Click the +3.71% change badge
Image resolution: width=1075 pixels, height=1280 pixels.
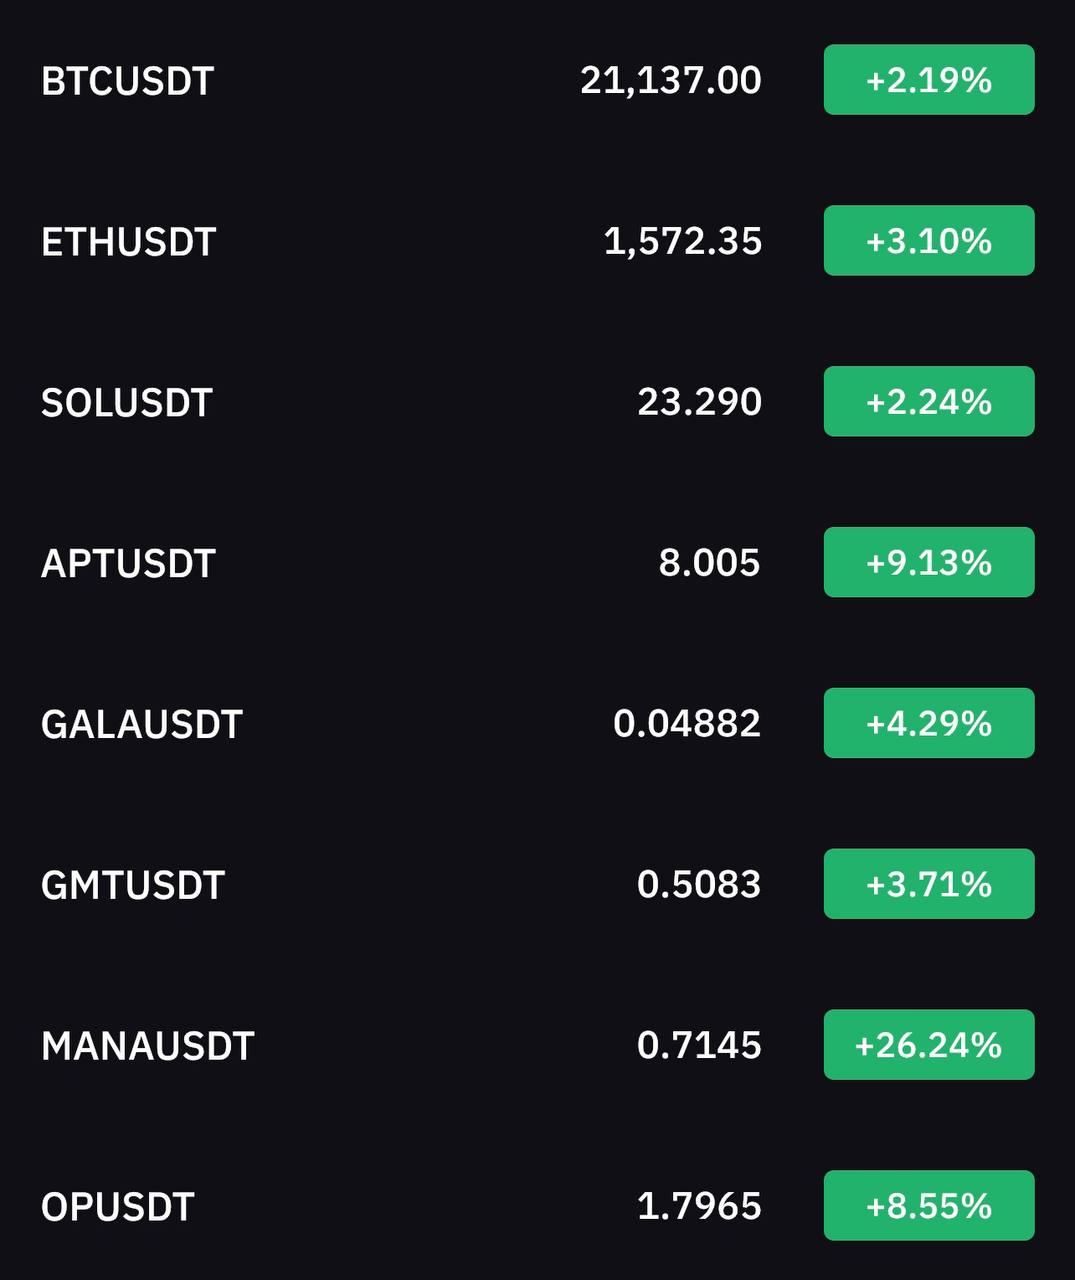point(928,884)
